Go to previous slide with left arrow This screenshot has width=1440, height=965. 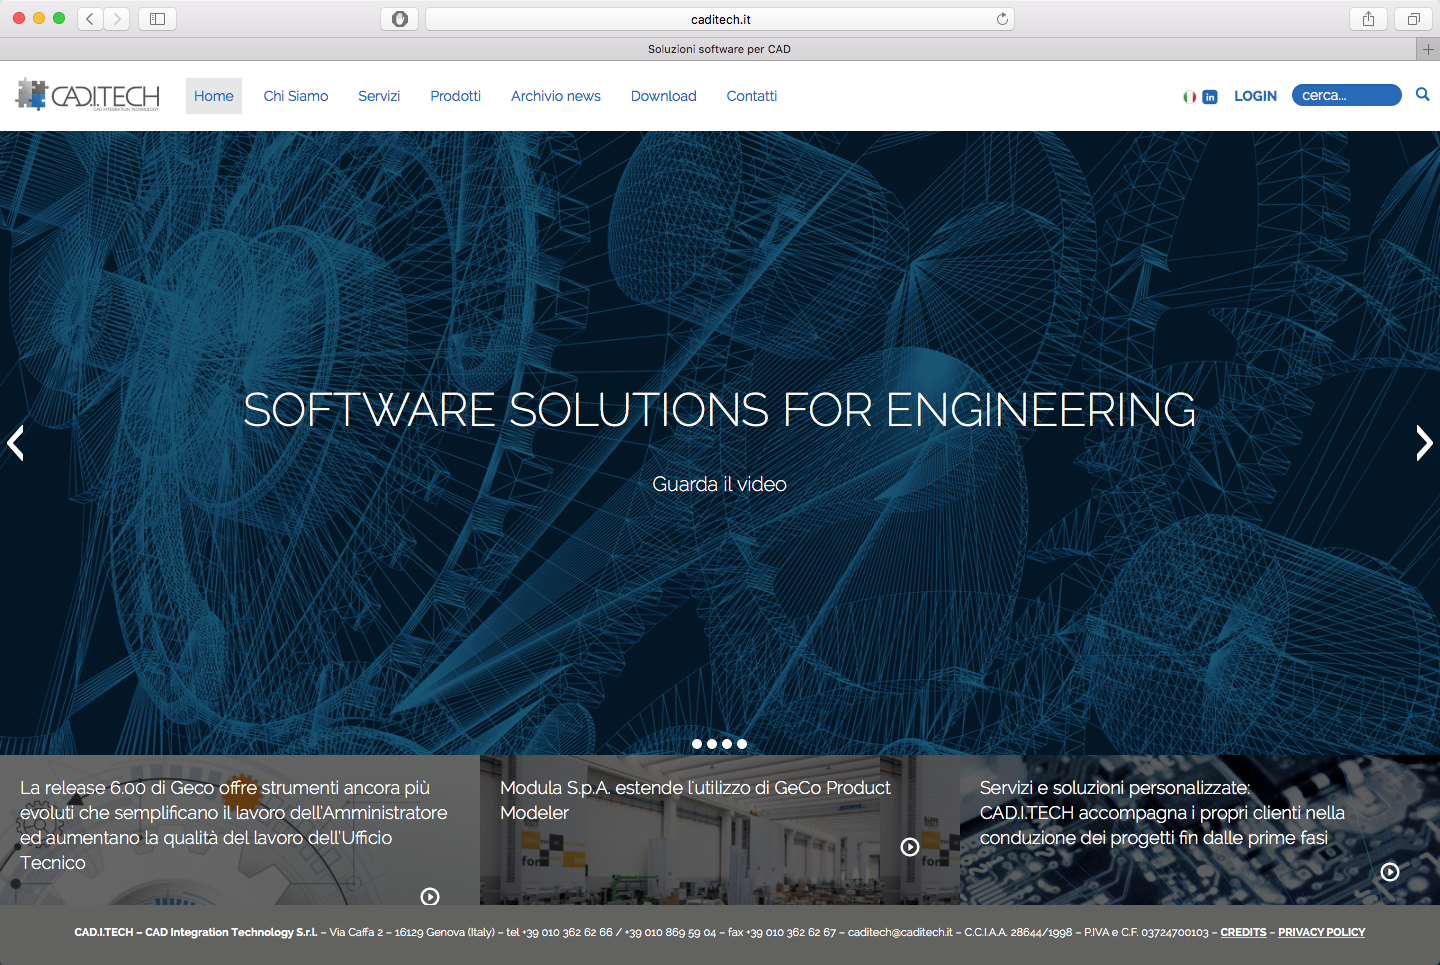[15, 443]
